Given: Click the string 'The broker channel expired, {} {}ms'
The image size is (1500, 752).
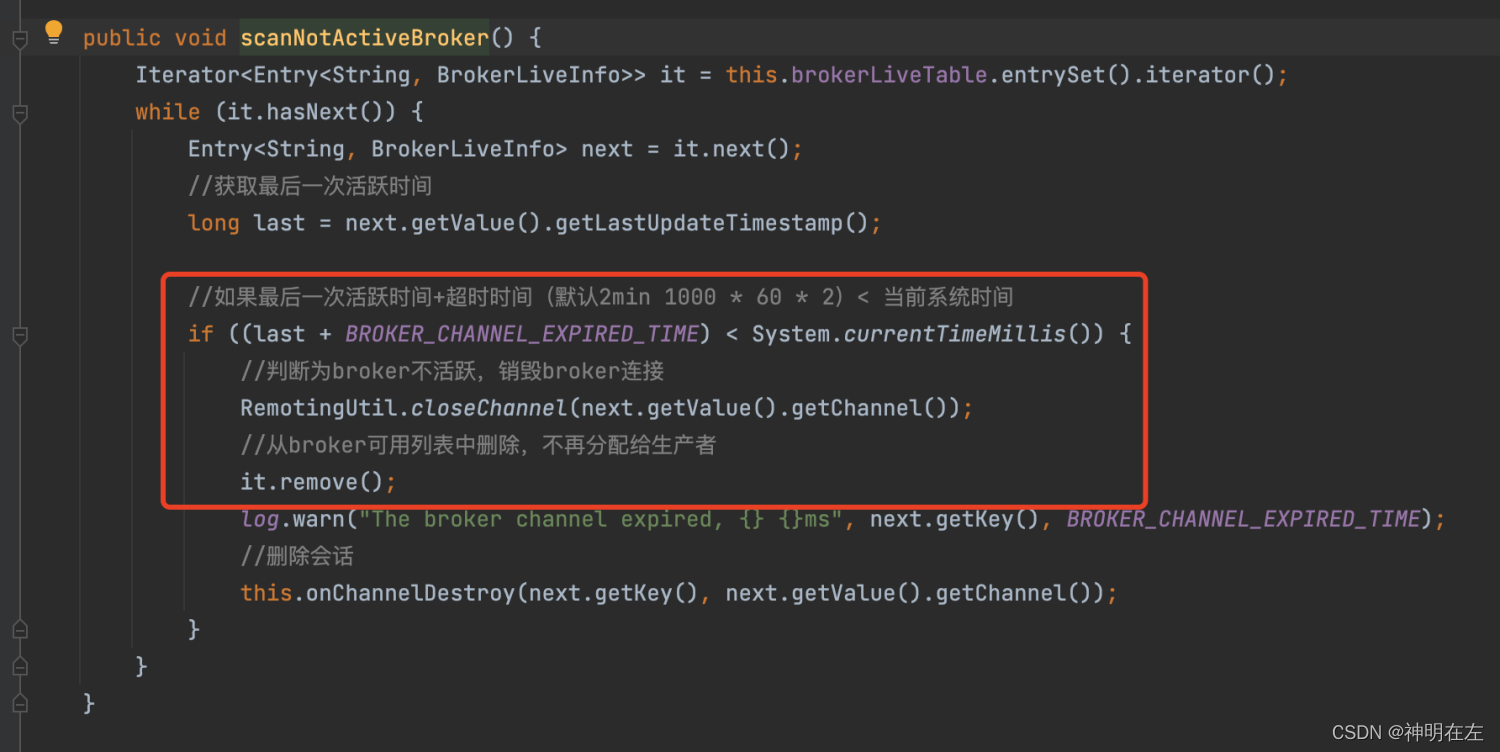Looking at the screenshot, I should 601,519.
